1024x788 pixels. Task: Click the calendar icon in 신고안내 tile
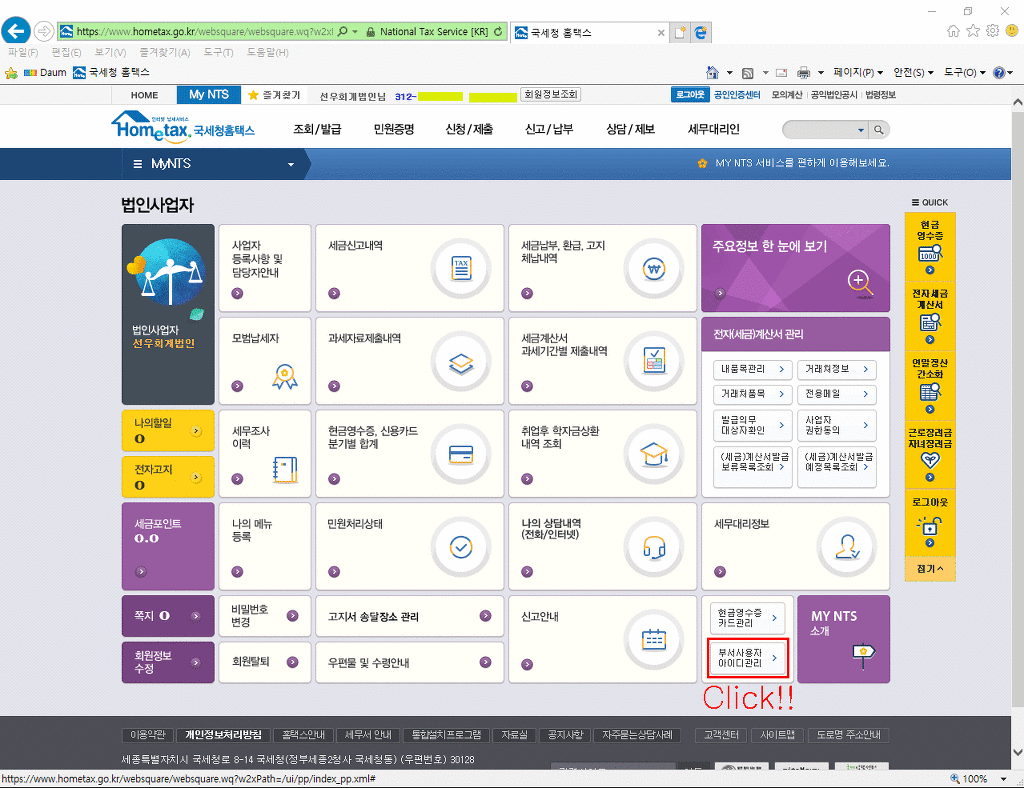tap(654, 640)
